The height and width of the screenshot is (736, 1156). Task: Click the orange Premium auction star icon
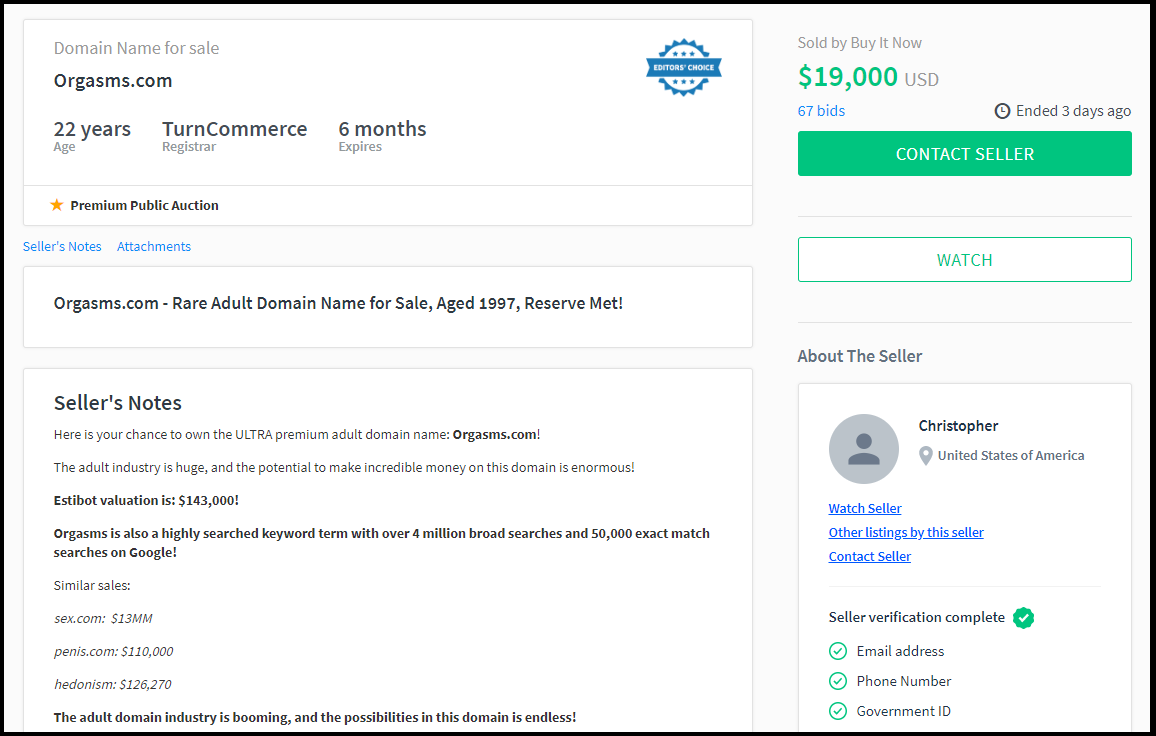point(57,205)
